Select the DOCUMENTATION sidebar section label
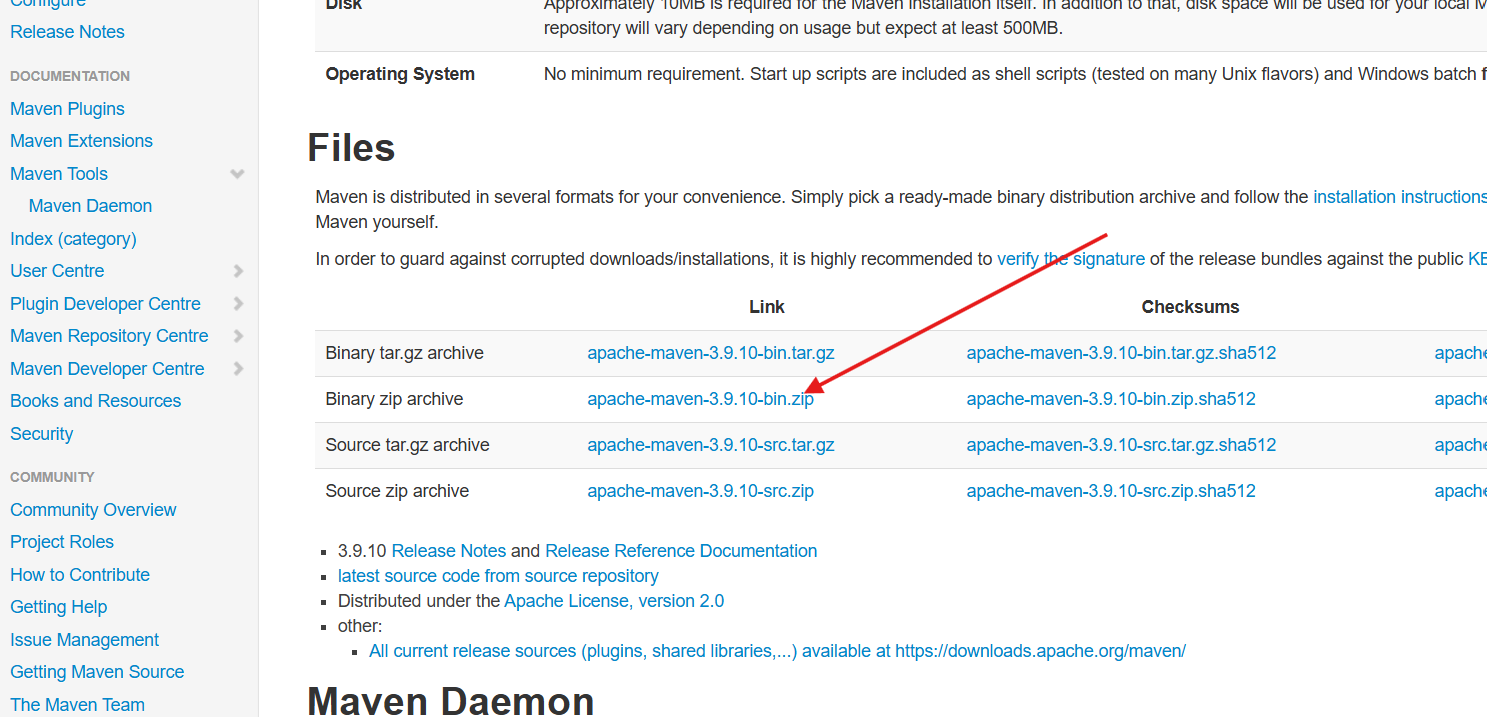This screenshot has width=1487, height=717. click(x=70, y=76)
